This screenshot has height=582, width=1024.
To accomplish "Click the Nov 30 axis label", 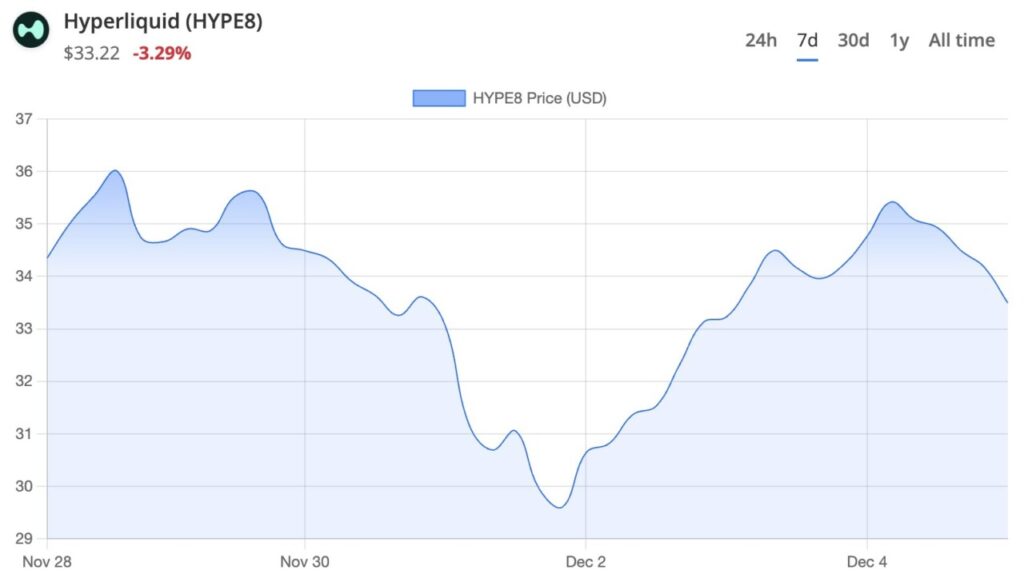I will coord(304,561).
